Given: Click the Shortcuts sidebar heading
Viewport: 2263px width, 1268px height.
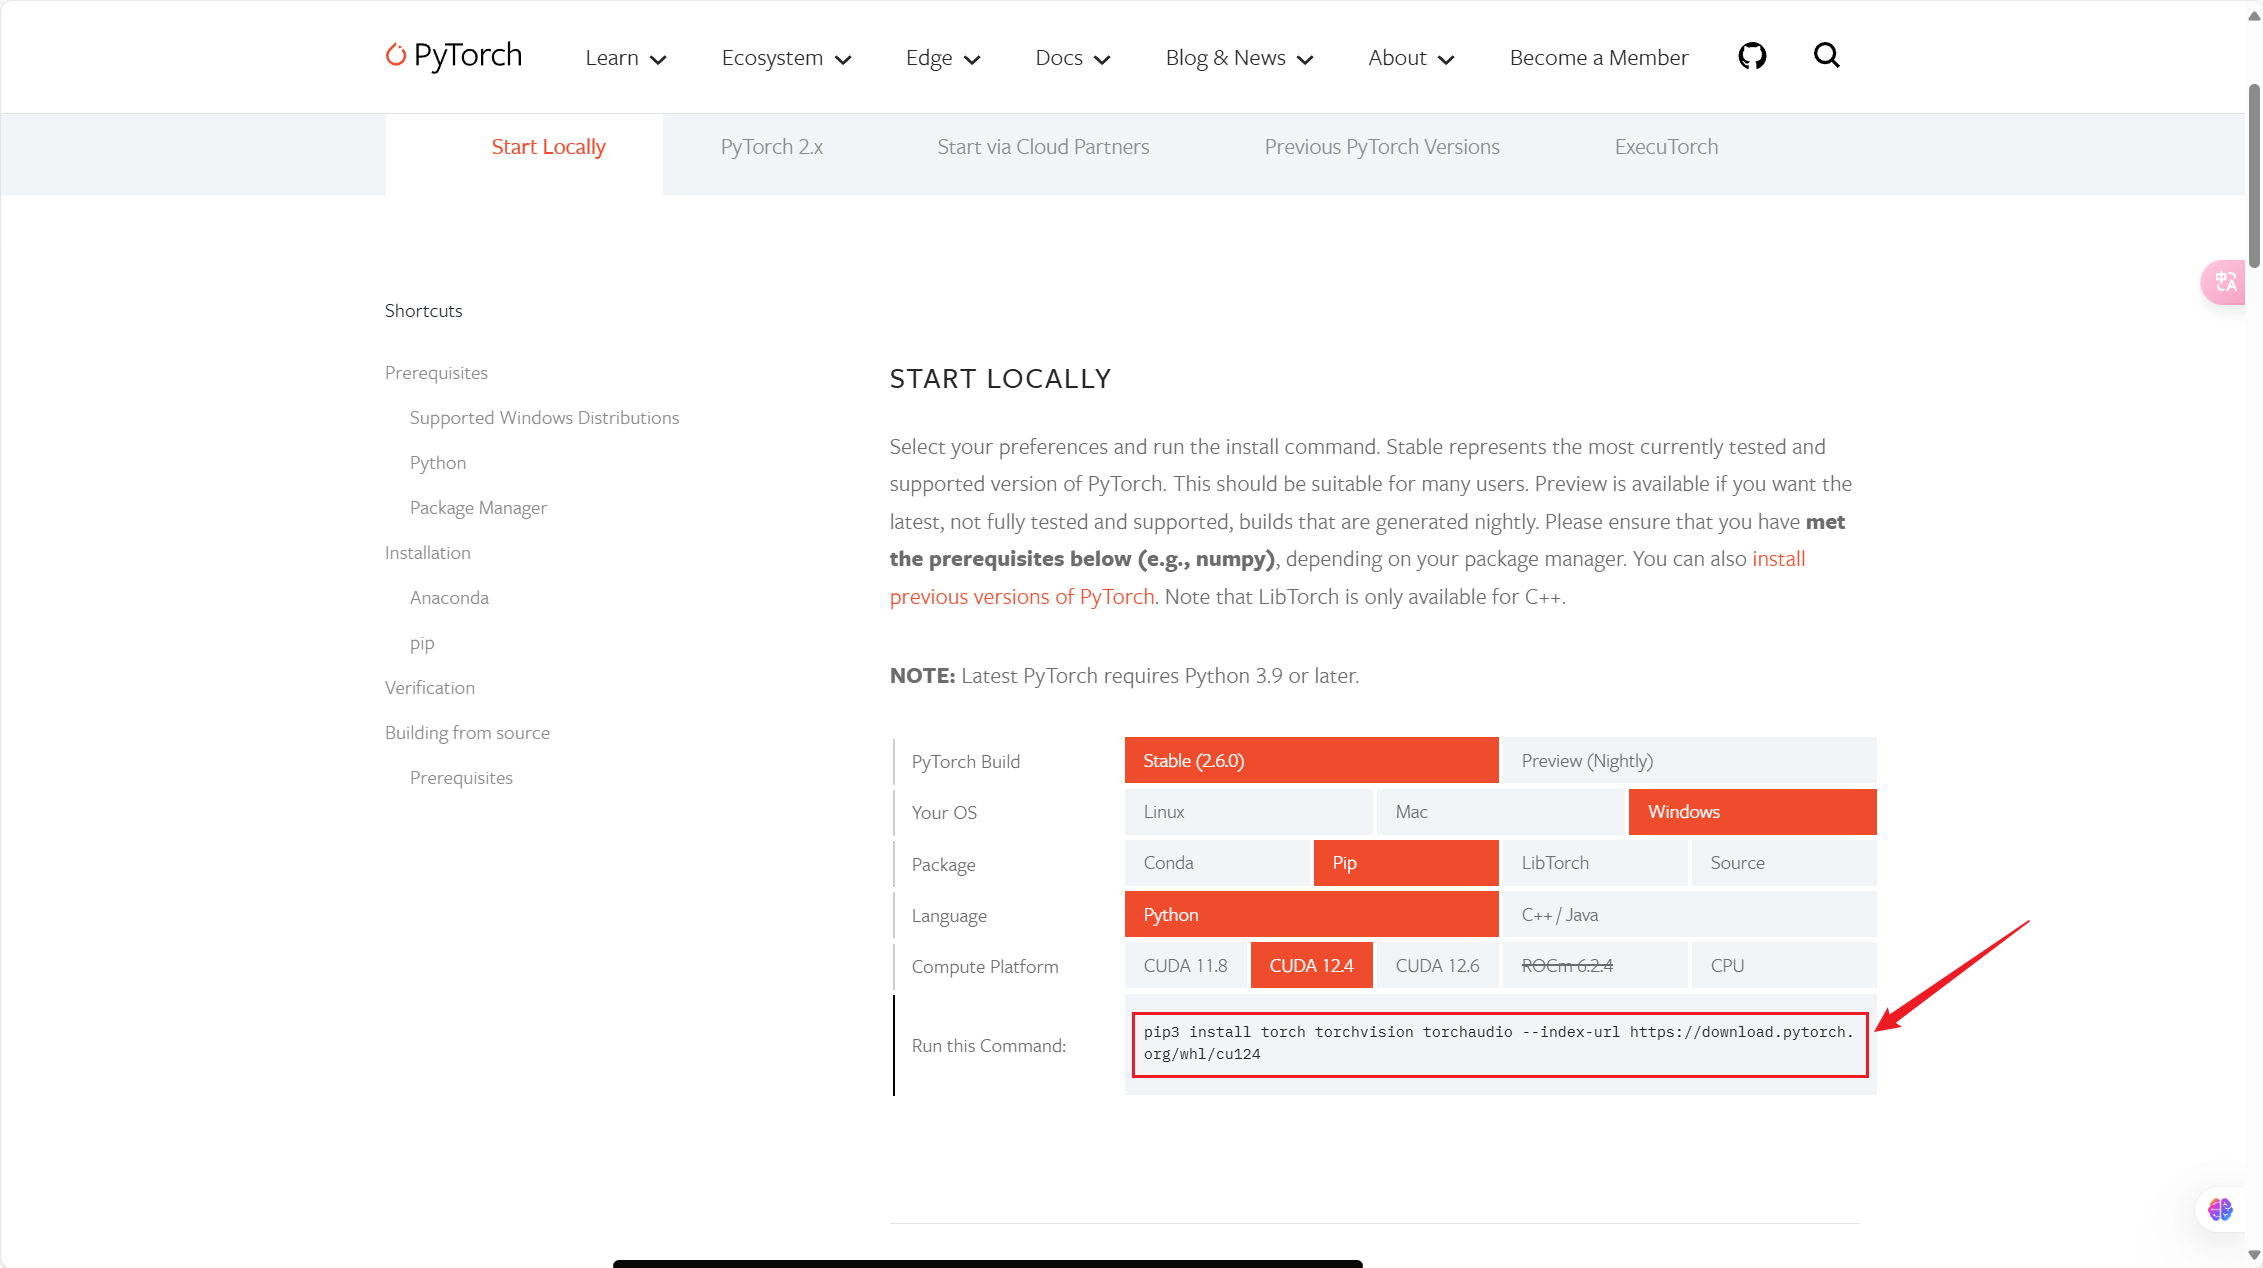Looking at the screenshot, I should pyautogui.click(x=424, y=311).
